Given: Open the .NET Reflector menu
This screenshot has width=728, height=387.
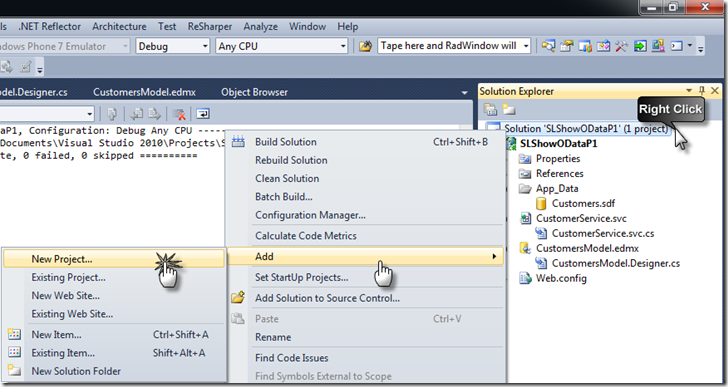Looking at the screenshot, I should point(49,26).
